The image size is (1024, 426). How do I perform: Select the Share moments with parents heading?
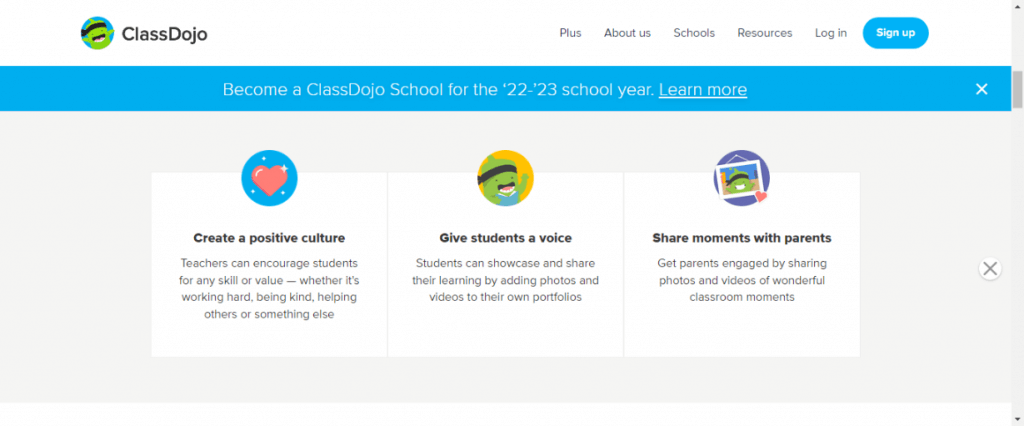742,238
